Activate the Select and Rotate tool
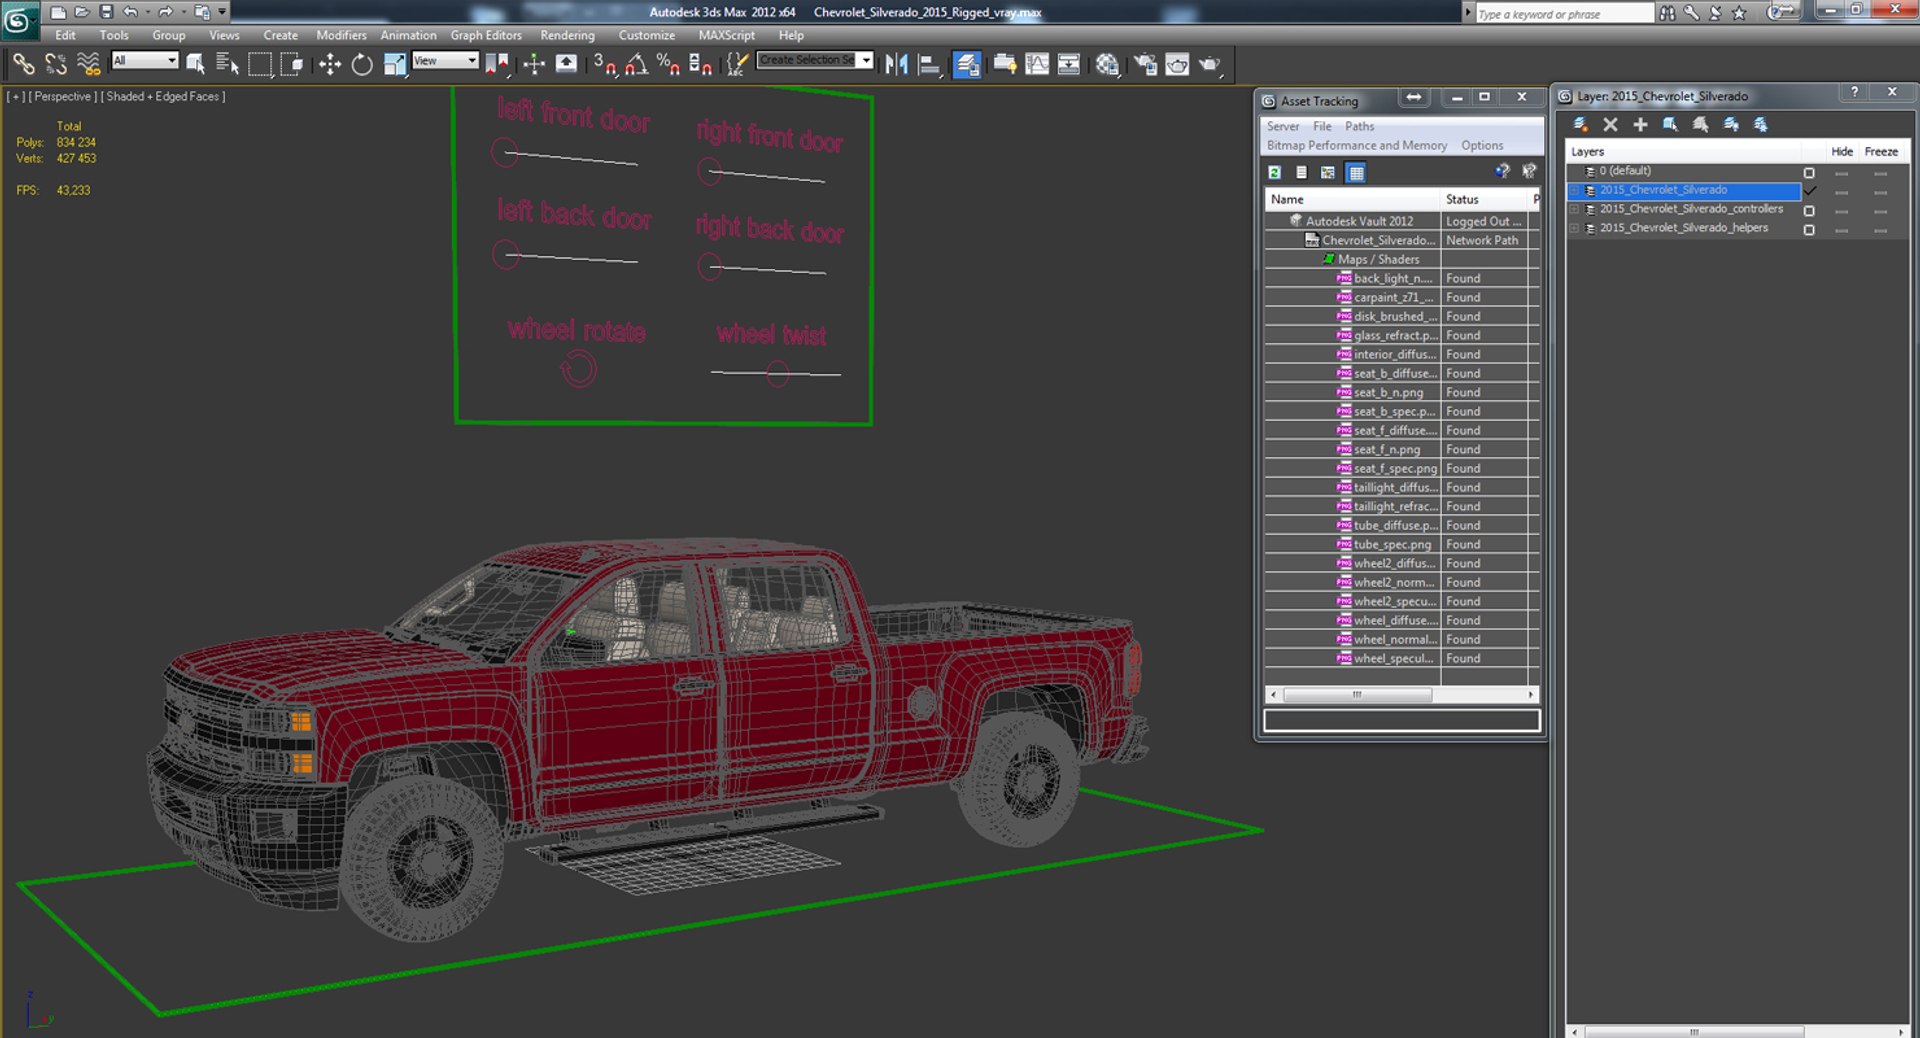This screenshot has width=1920, height=1038. tap(362, 65)
